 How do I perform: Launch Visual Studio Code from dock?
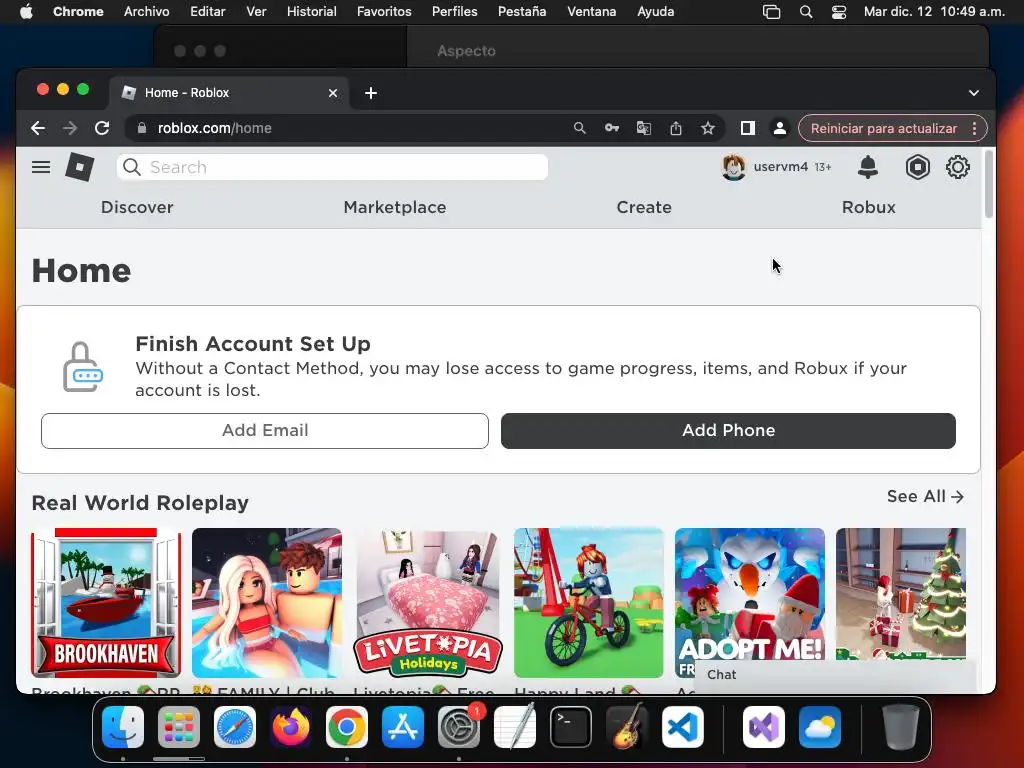683,727
